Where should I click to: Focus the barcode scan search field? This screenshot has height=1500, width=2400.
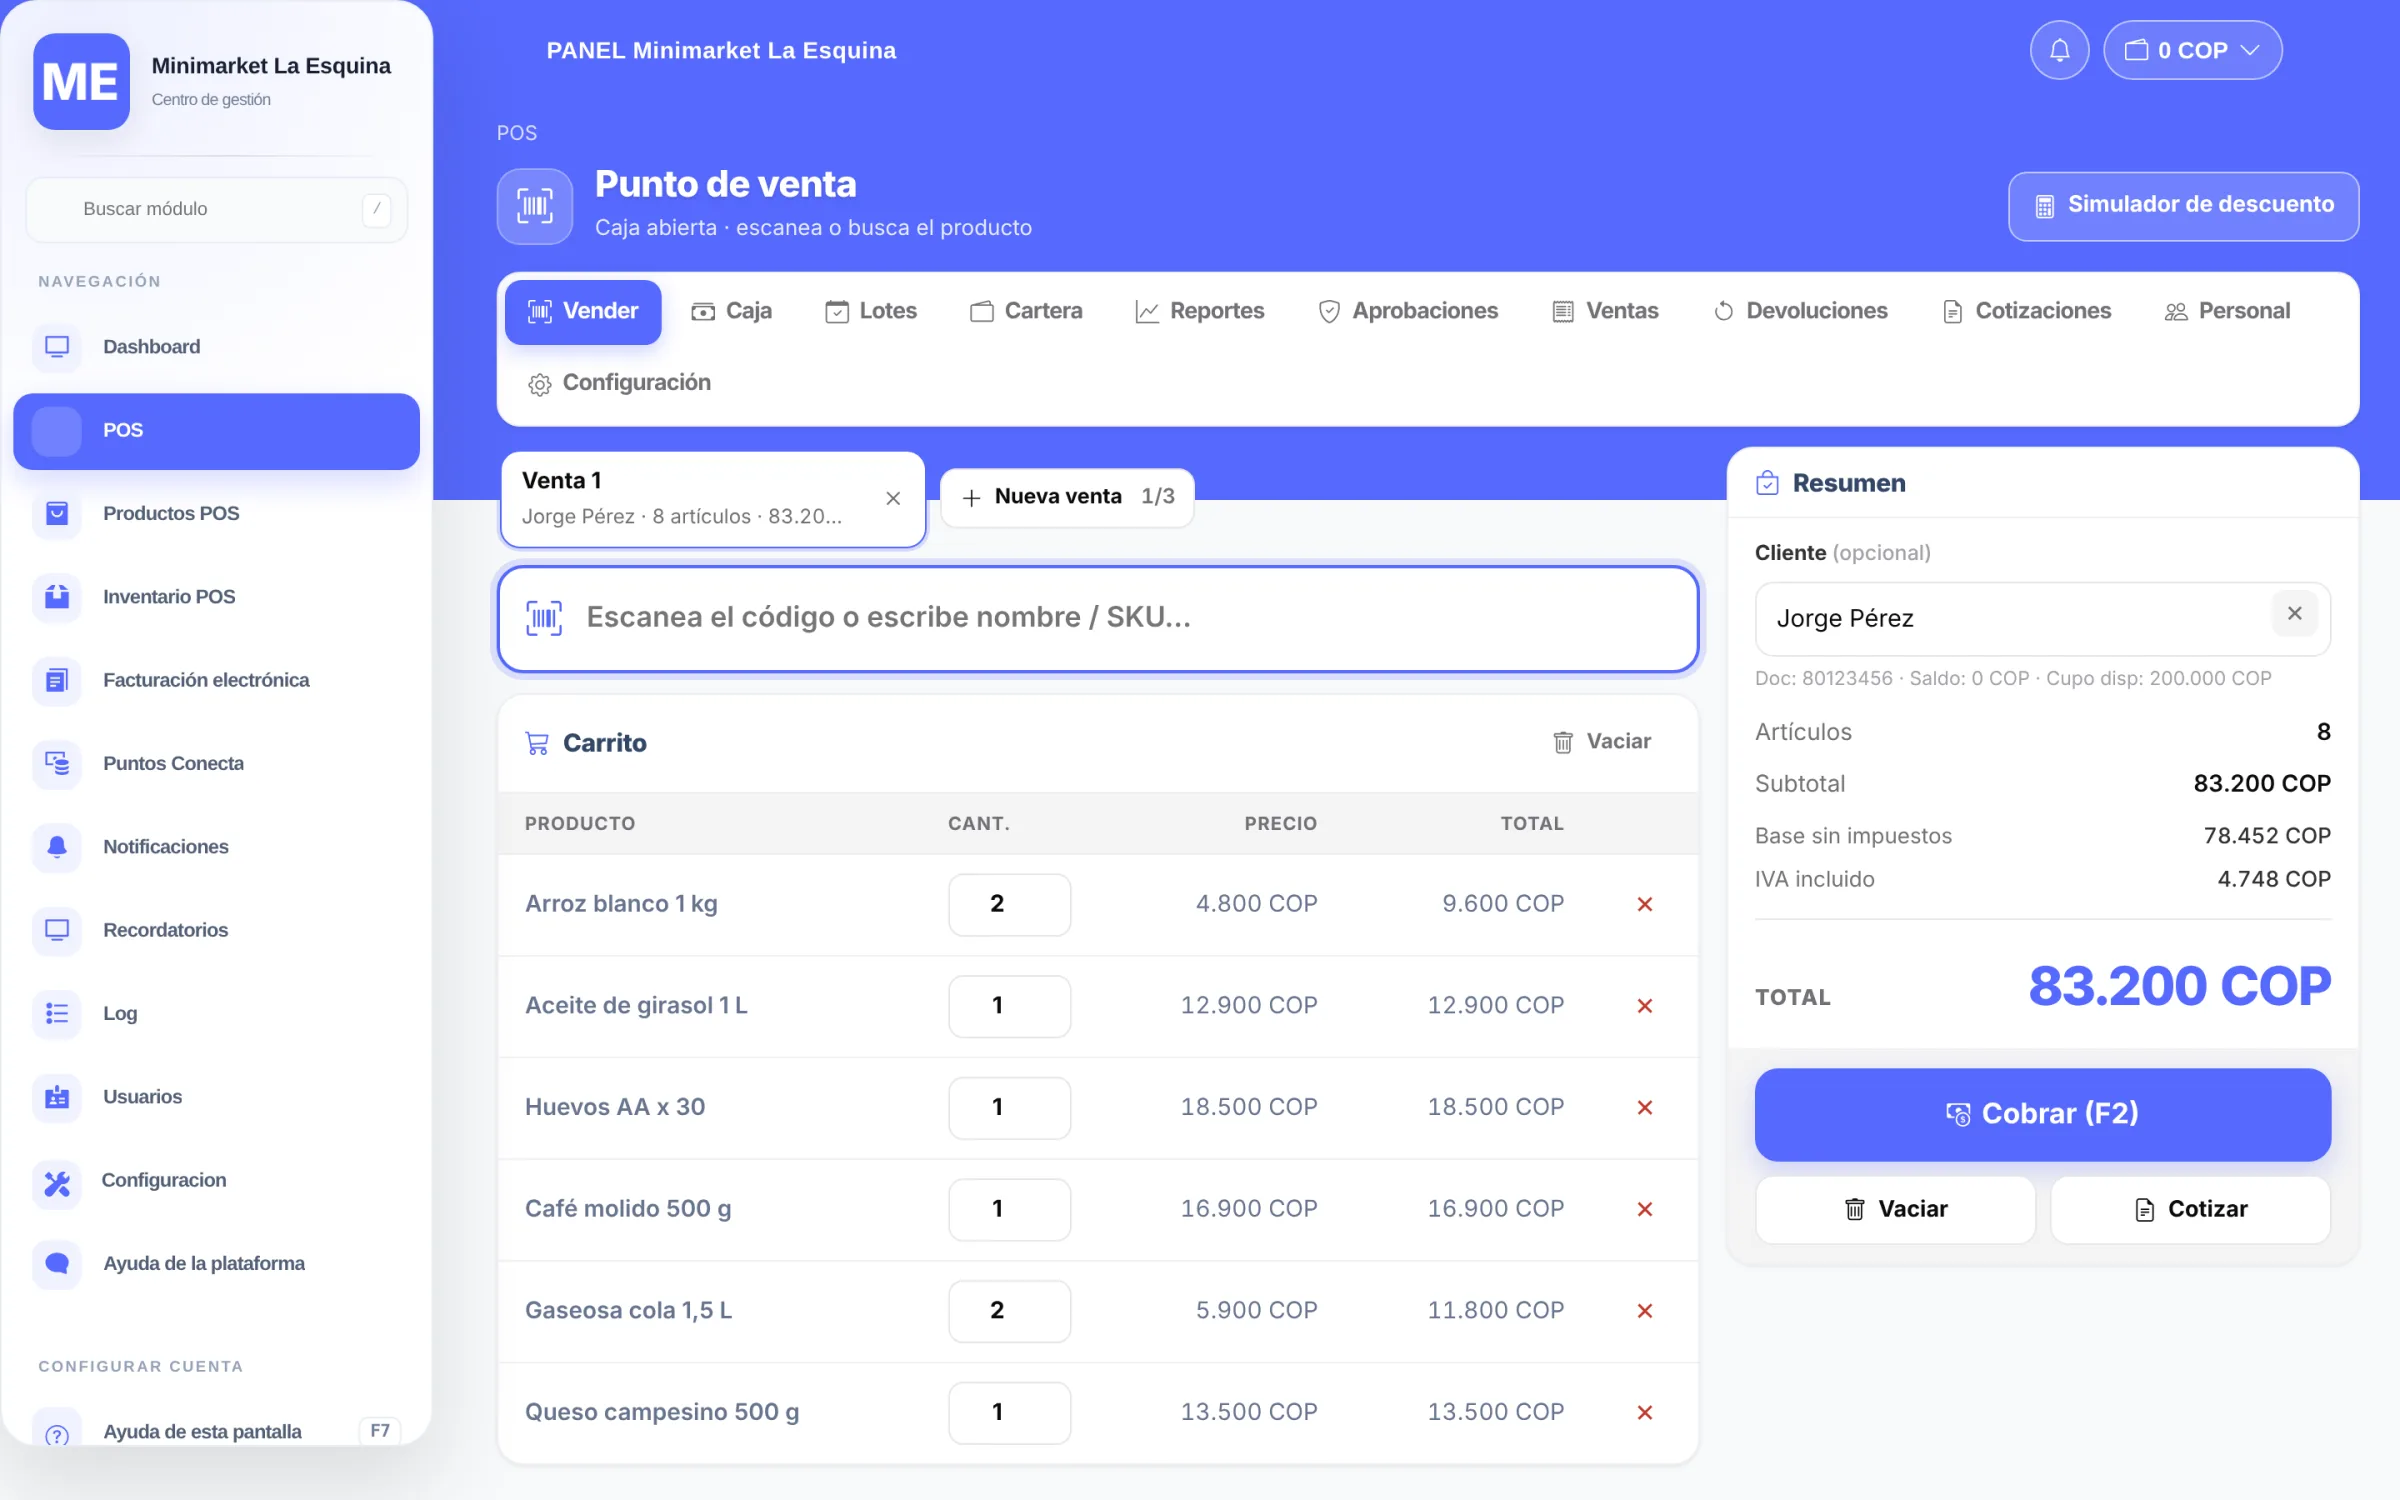tap(1098, 618)
